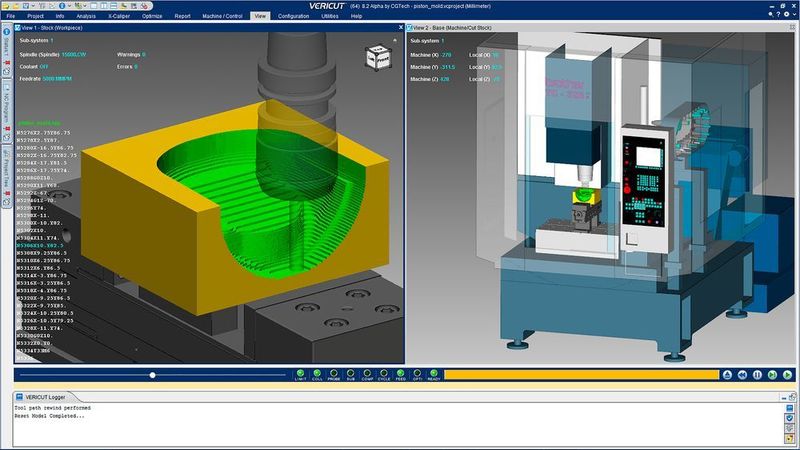The width and height of the screenshot is (800, 450).
Task: Click the View 1 - Stock (Workpiece) title
Action: (x=52, y=28)
